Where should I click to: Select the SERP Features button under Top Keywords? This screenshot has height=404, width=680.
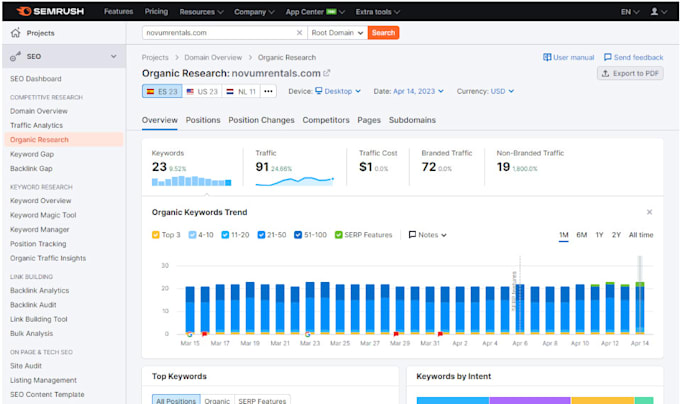(262, 400)
